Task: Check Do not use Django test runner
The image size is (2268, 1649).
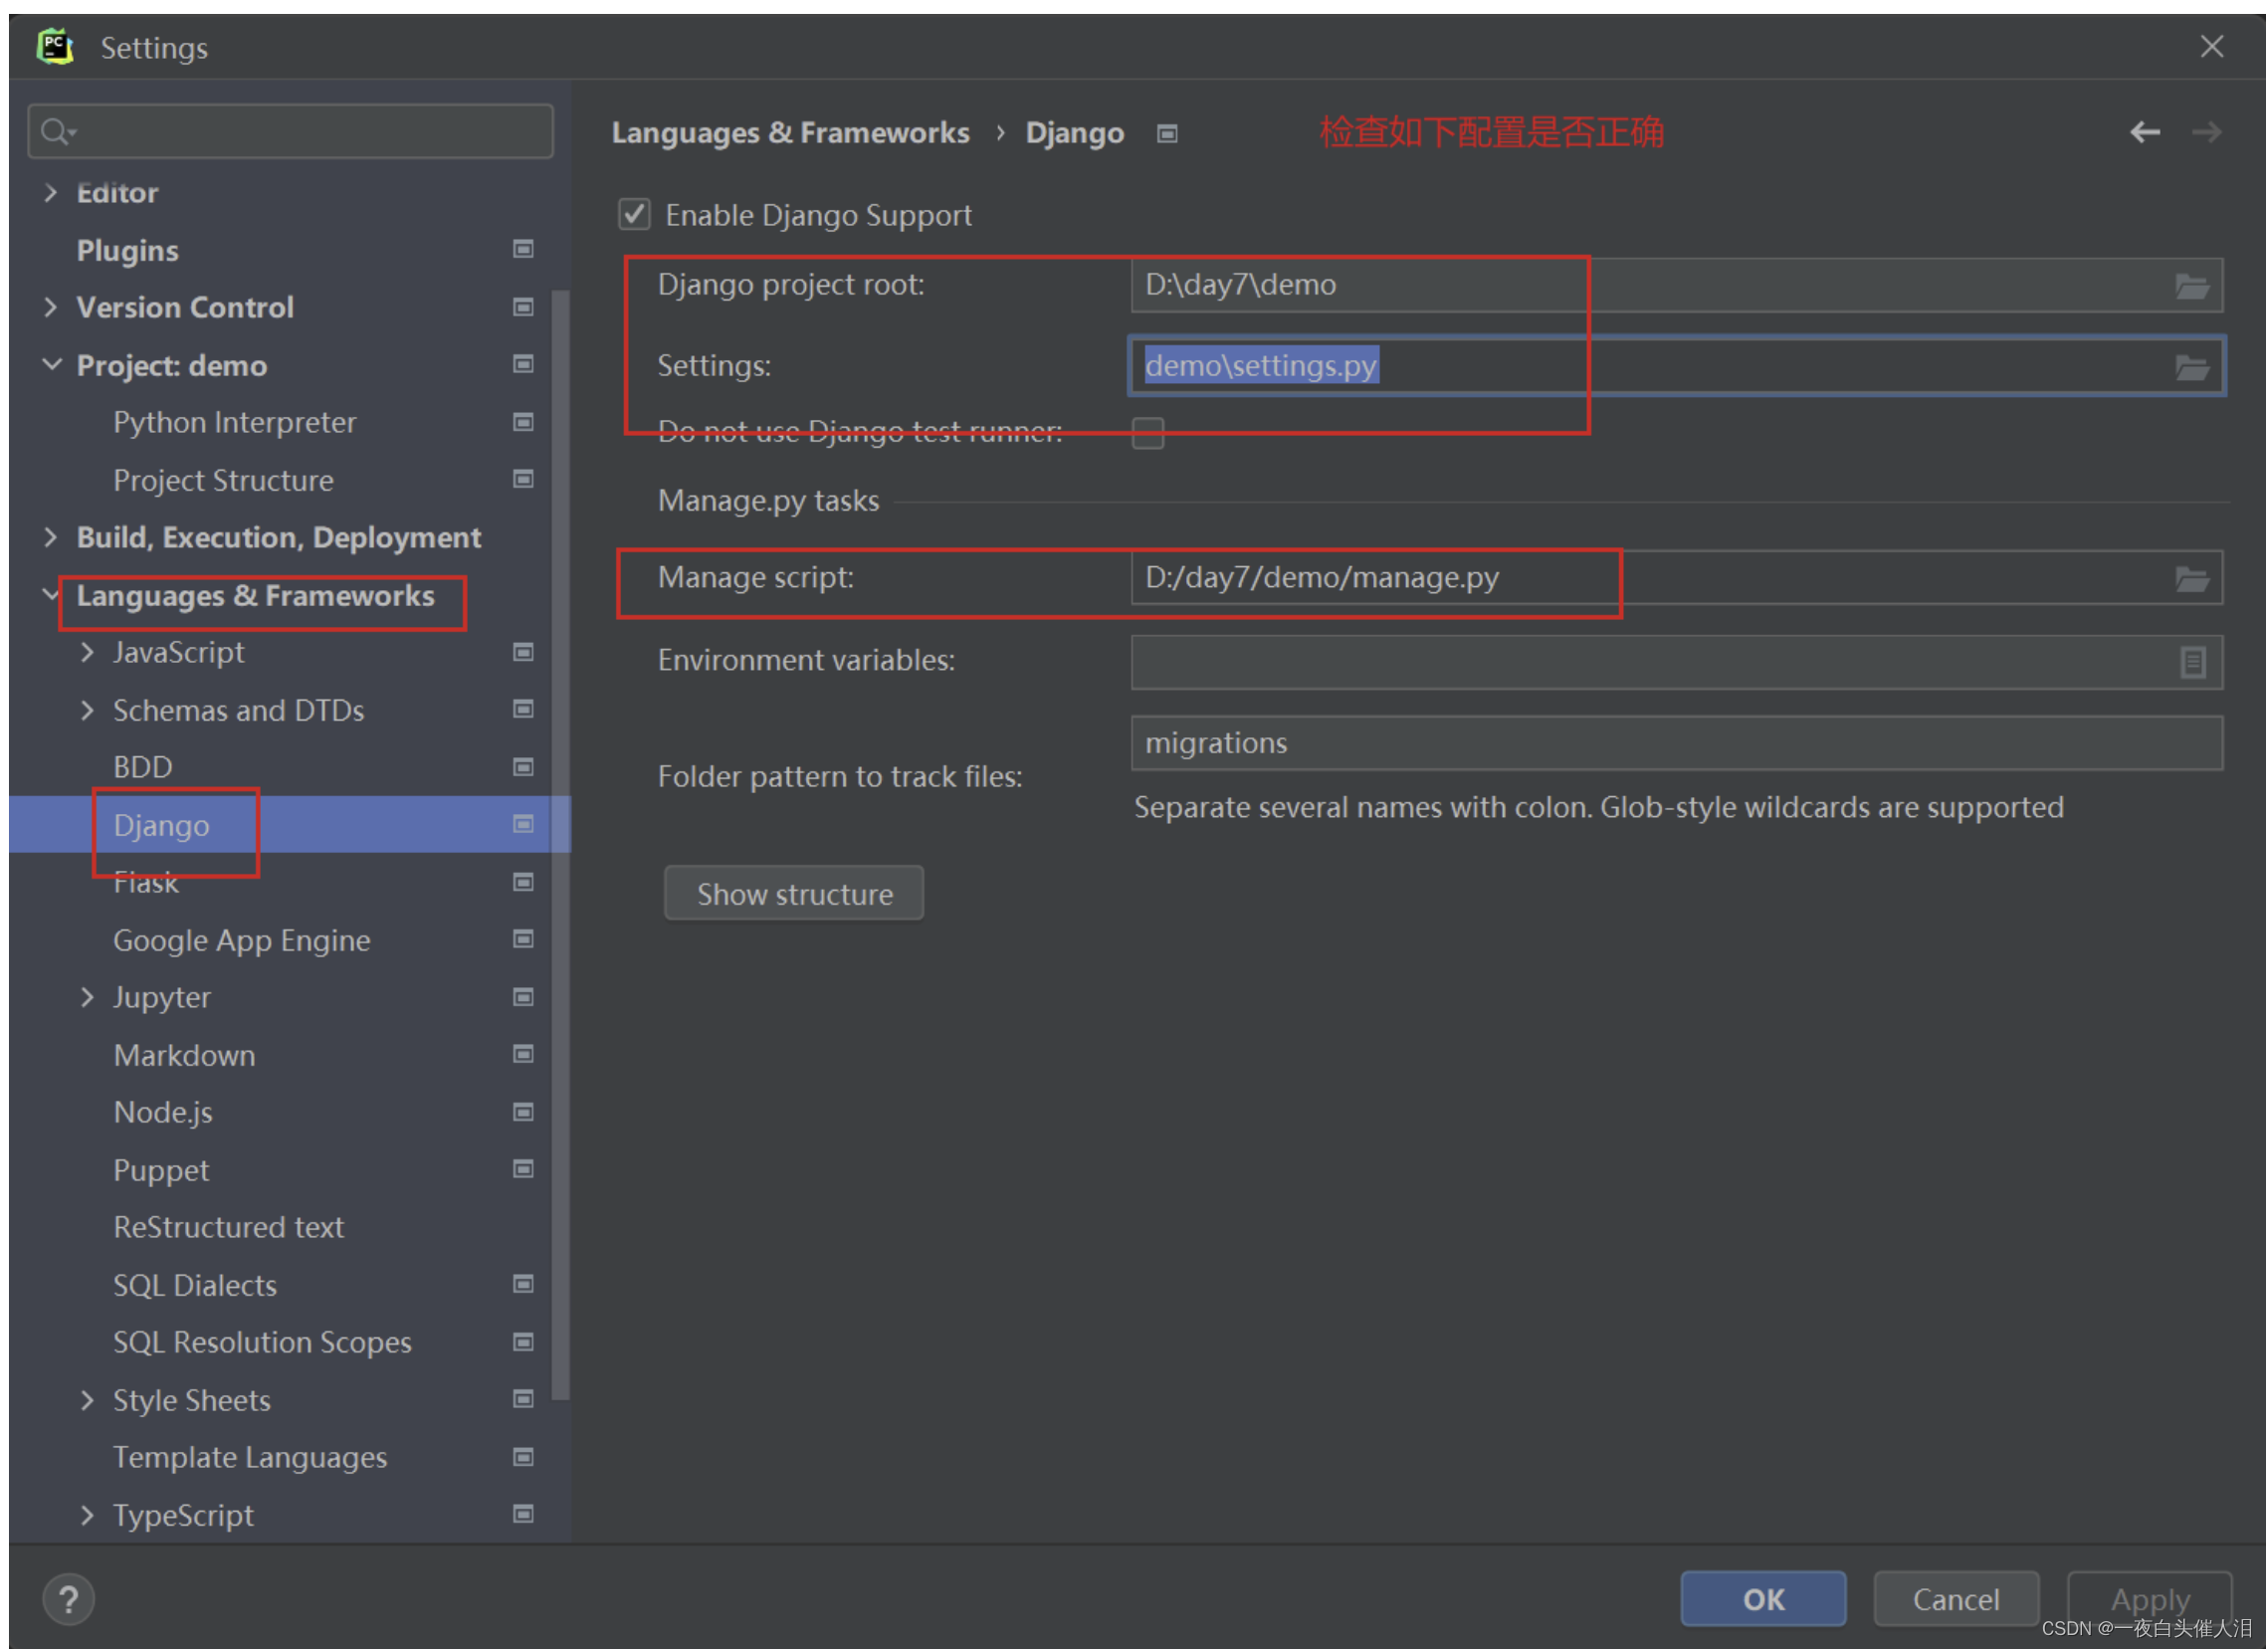Action: tap(1147, 433)
